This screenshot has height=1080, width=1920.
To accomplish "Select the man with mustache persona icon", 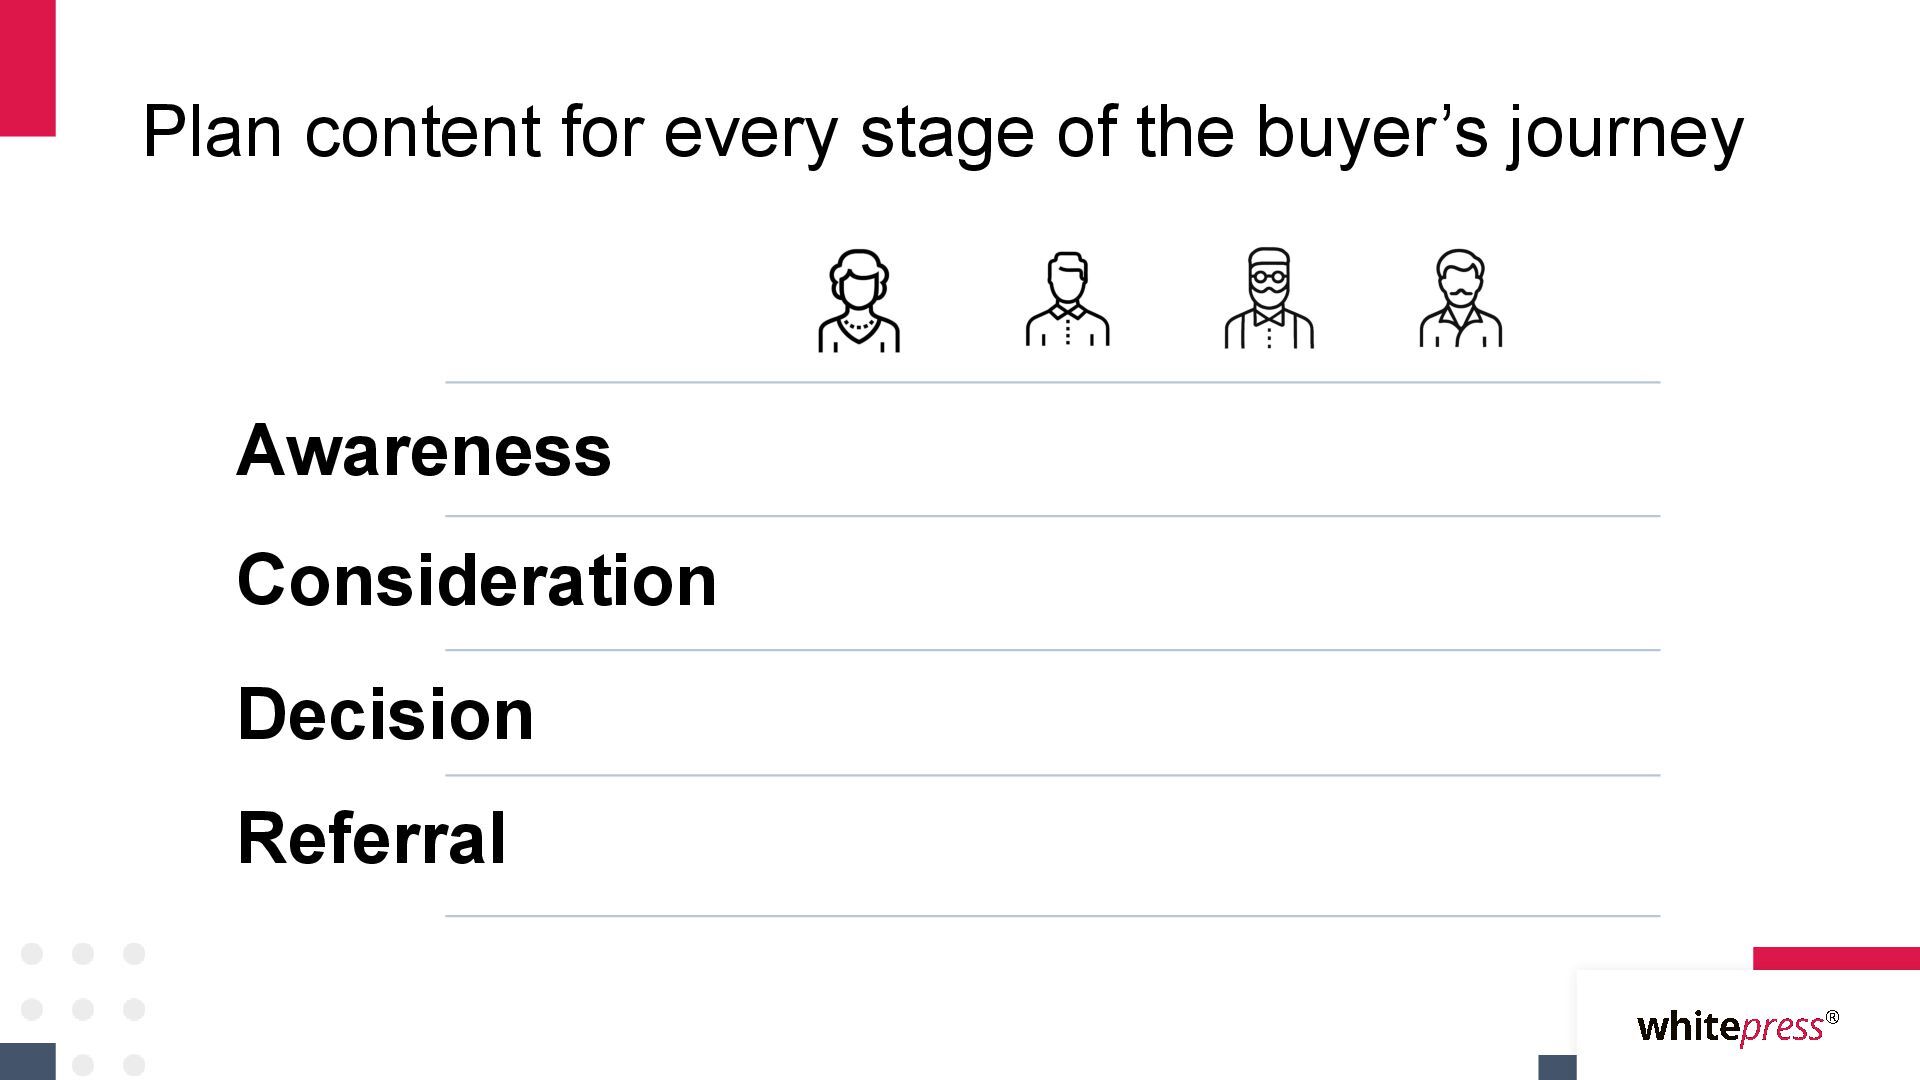I will (1461, 298).
